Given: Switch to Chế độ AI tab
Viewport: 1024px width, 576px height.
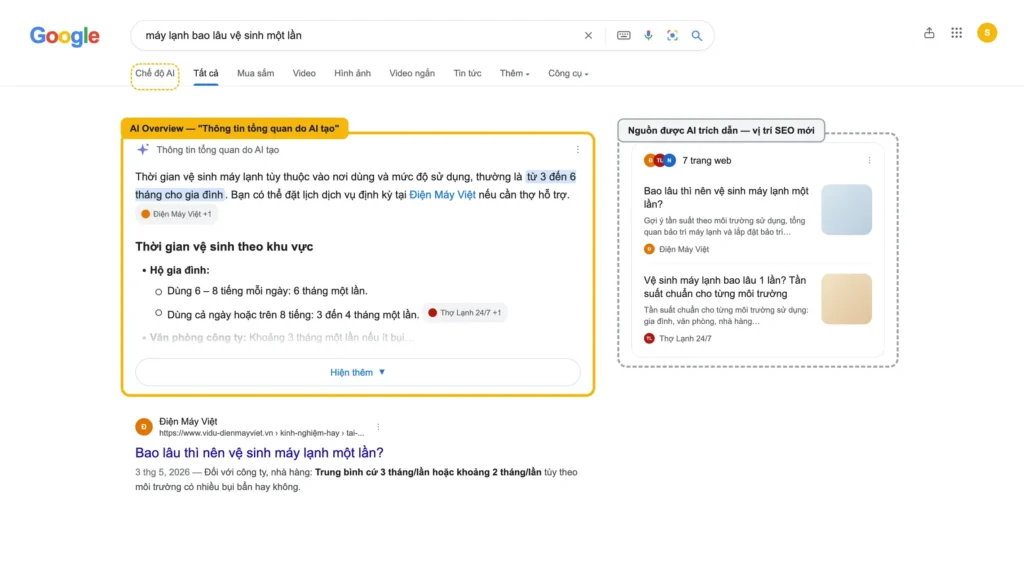Looking at the screenshot, I should coord(155,74).
